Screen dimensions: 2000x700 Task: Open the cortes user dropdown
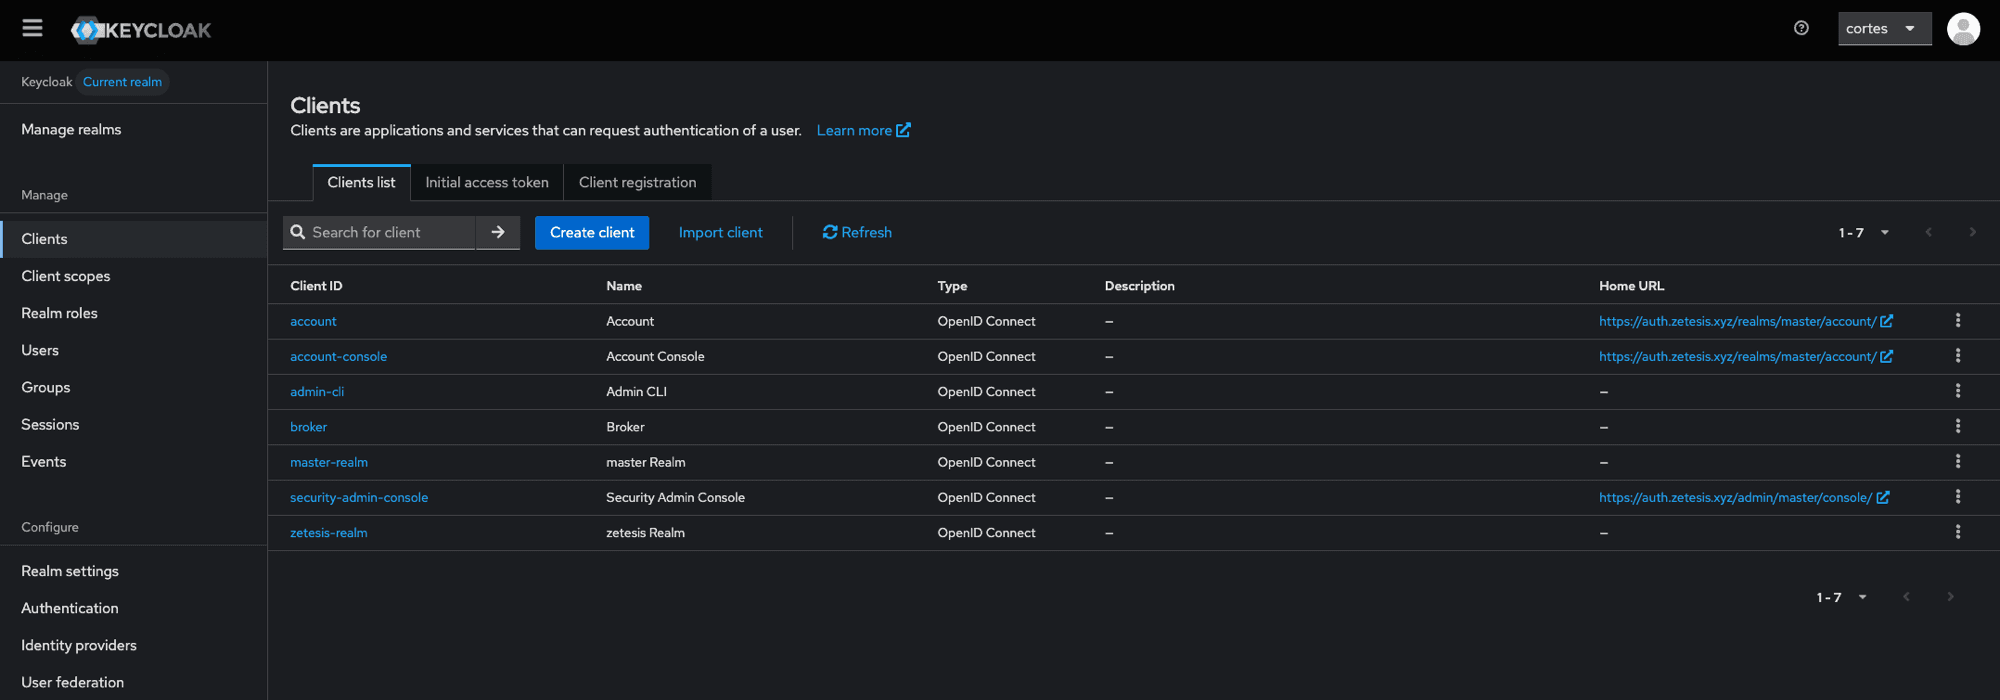click(1884, 29)
